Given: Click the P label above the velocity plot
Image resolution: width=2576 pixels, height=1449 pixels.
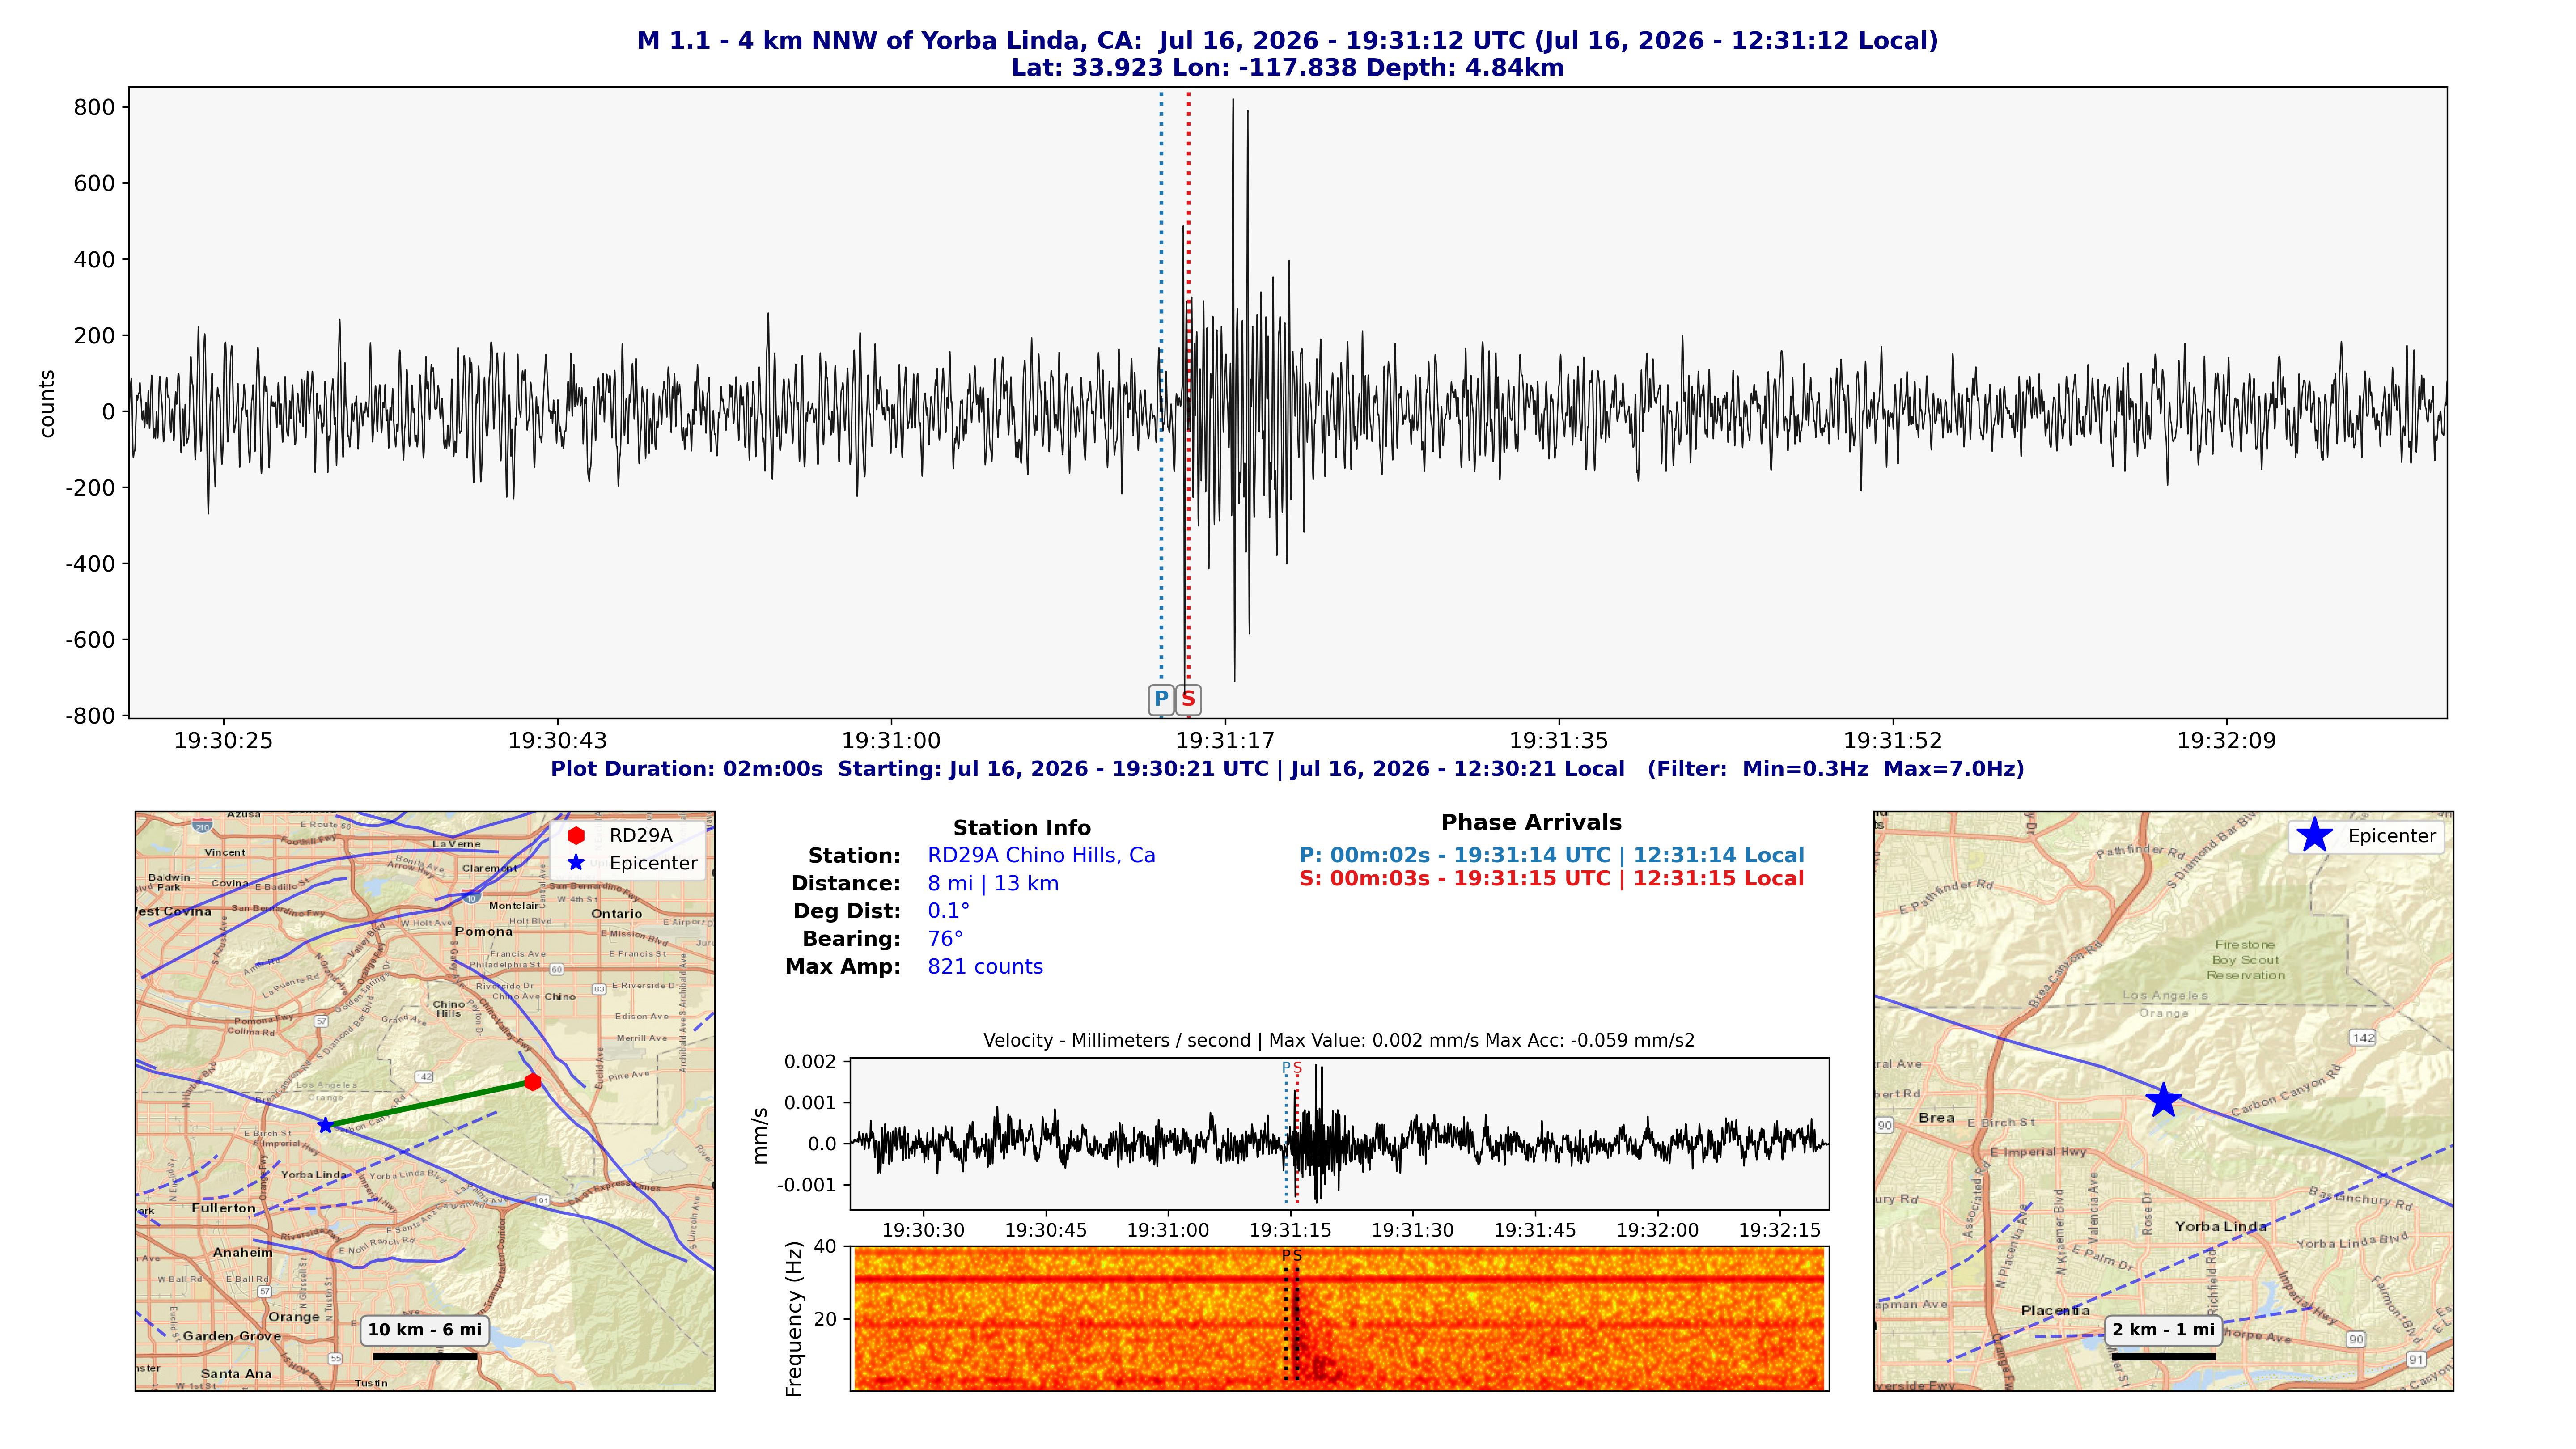Looking at the screenshot, I should pyautogui.click(x=1286, y=1068).
